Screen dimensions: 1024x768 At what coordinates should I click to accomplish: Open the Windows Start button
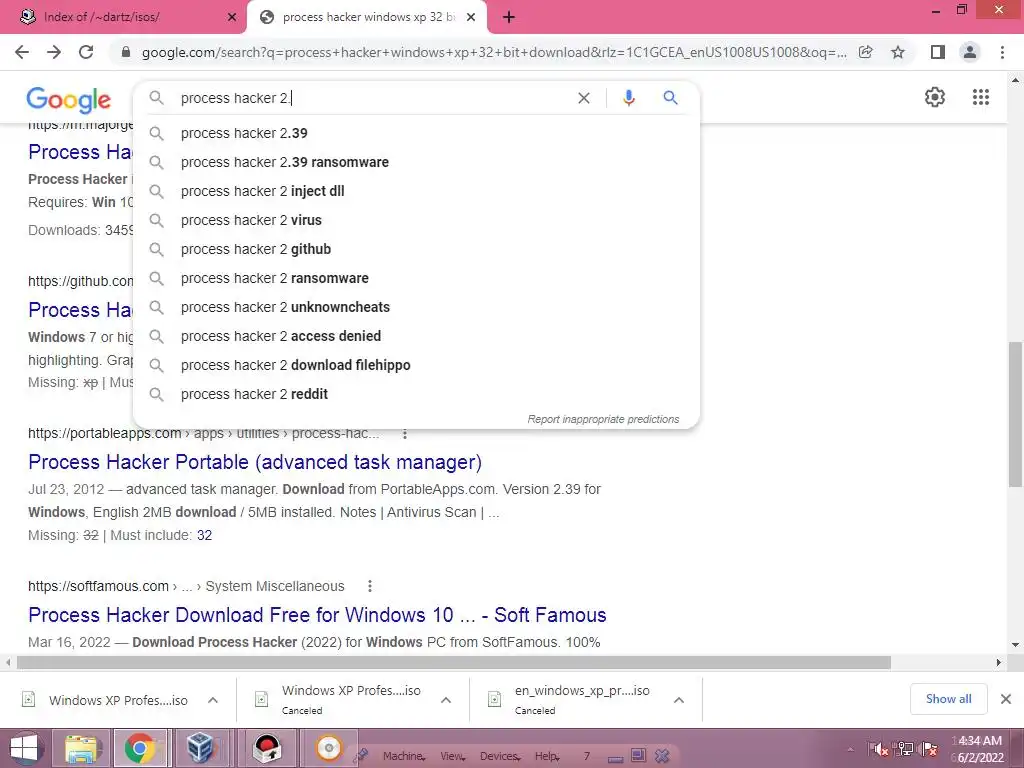click(24, 748)
